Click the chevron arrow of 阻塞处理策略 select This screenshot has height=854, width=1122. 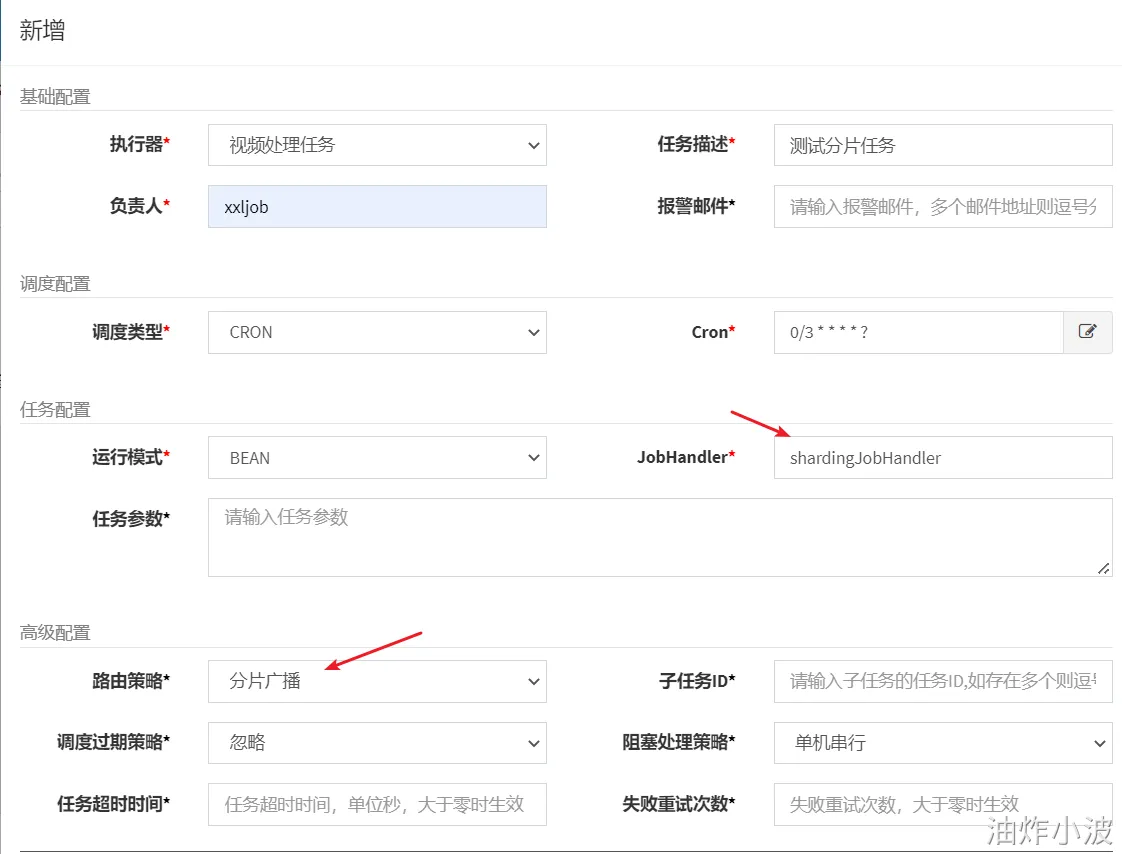pos(1100,743)
